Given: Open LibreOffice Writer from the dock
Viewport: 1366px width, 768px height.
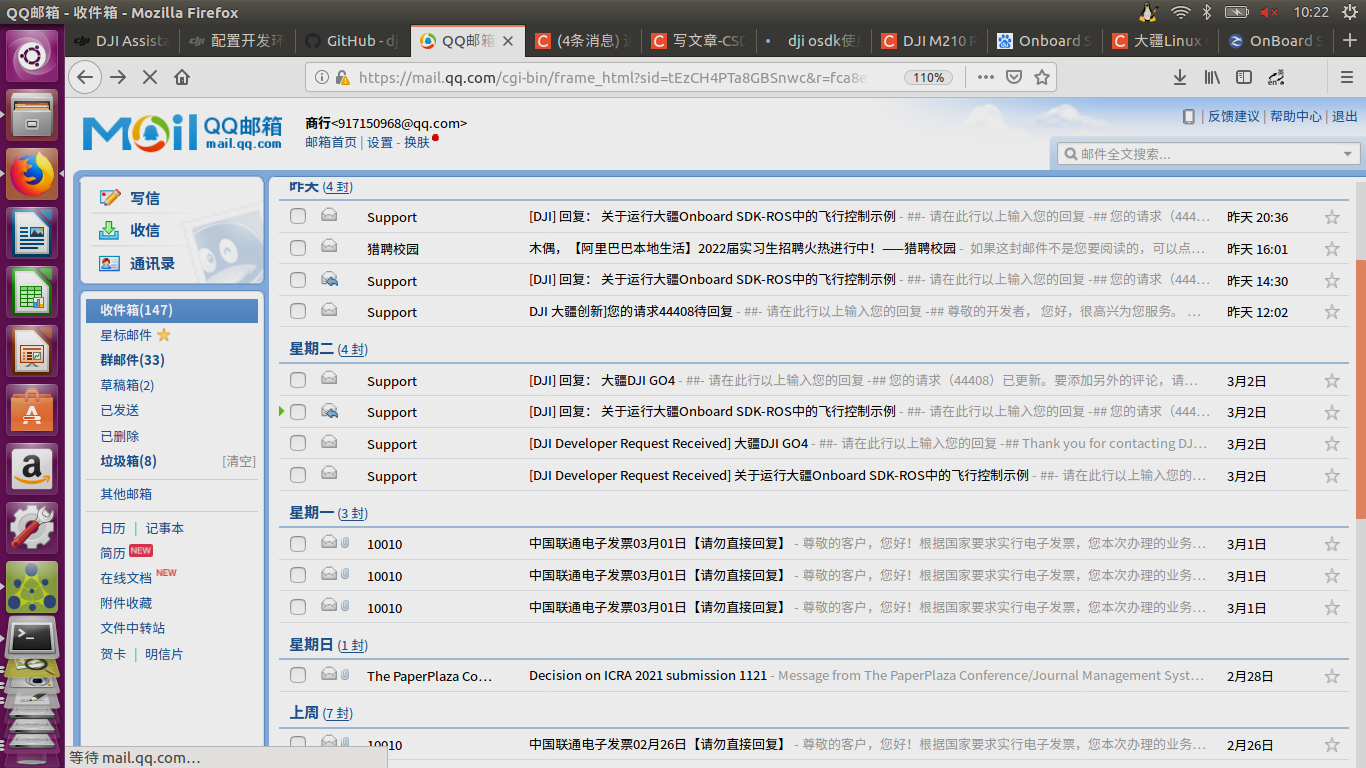Looking at the screenshot, I should [x=32, y=233].
